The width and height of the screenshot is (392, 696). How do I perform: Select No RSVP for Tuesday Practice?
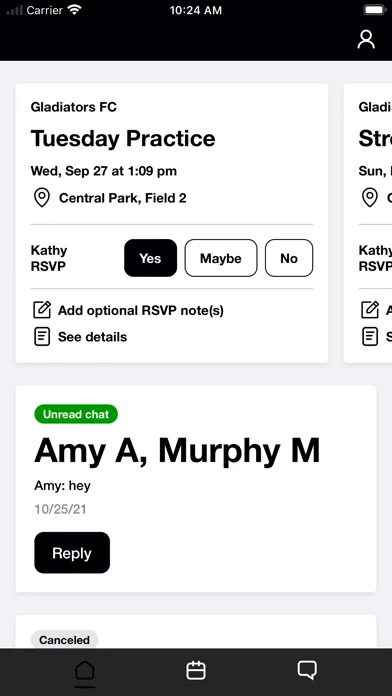tap(289, 258)
